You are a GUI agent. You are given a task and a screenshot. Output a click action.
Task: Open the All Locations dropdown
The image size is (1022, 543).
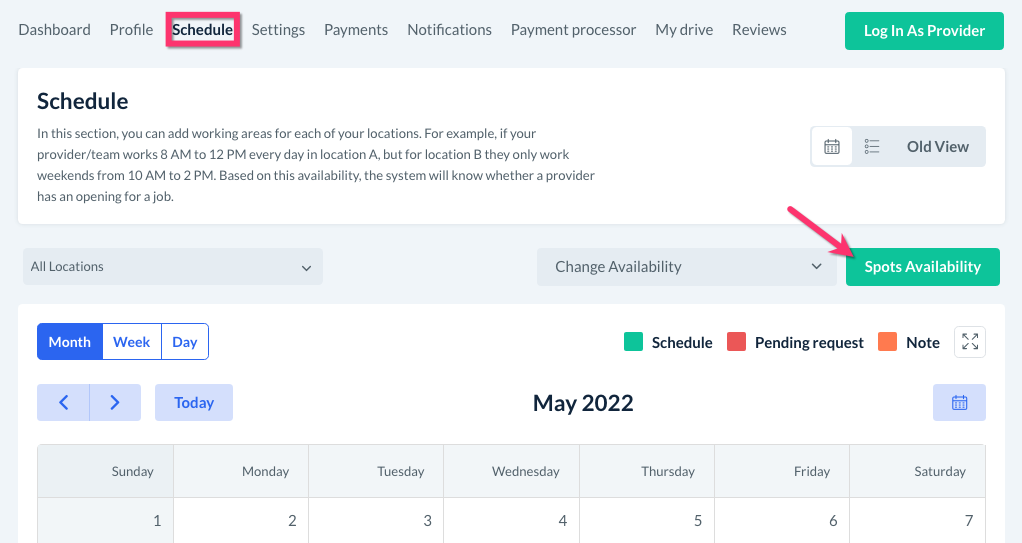(x=172, y=267)
